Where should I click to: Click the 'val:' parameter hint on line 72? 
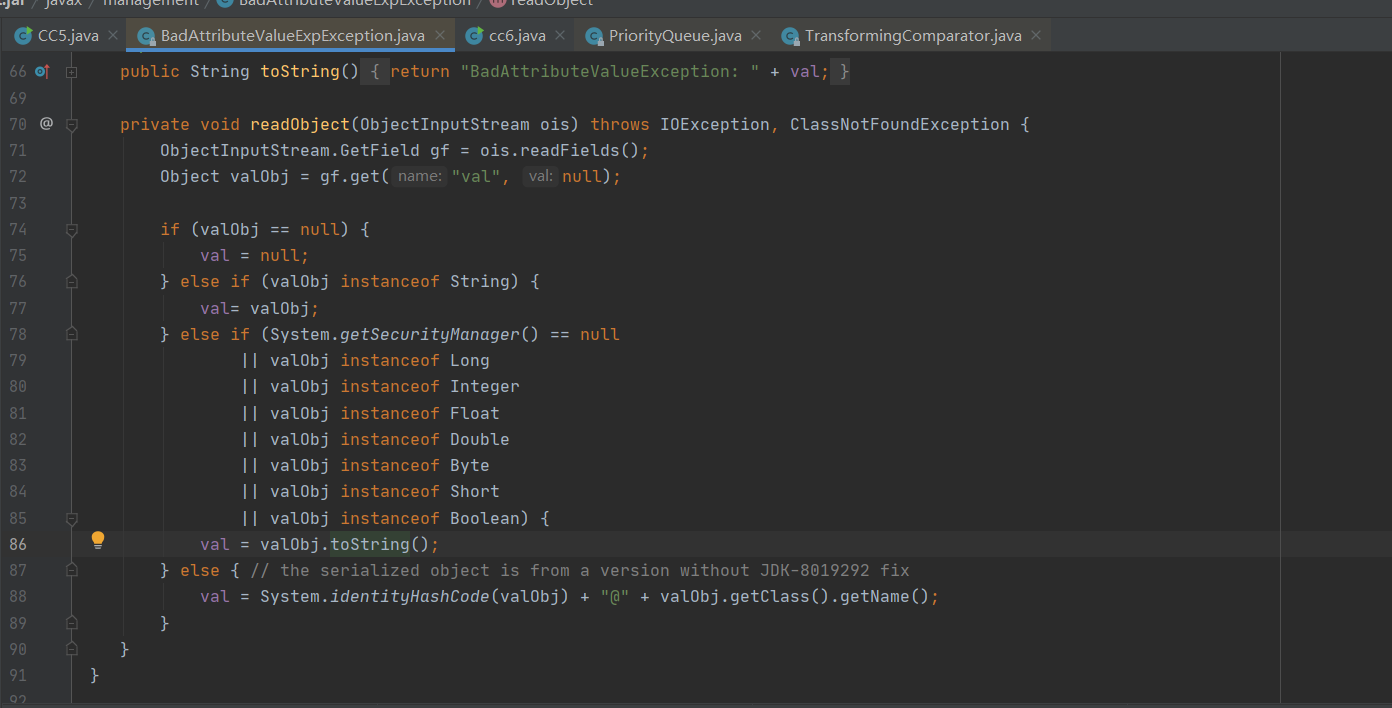540,177
